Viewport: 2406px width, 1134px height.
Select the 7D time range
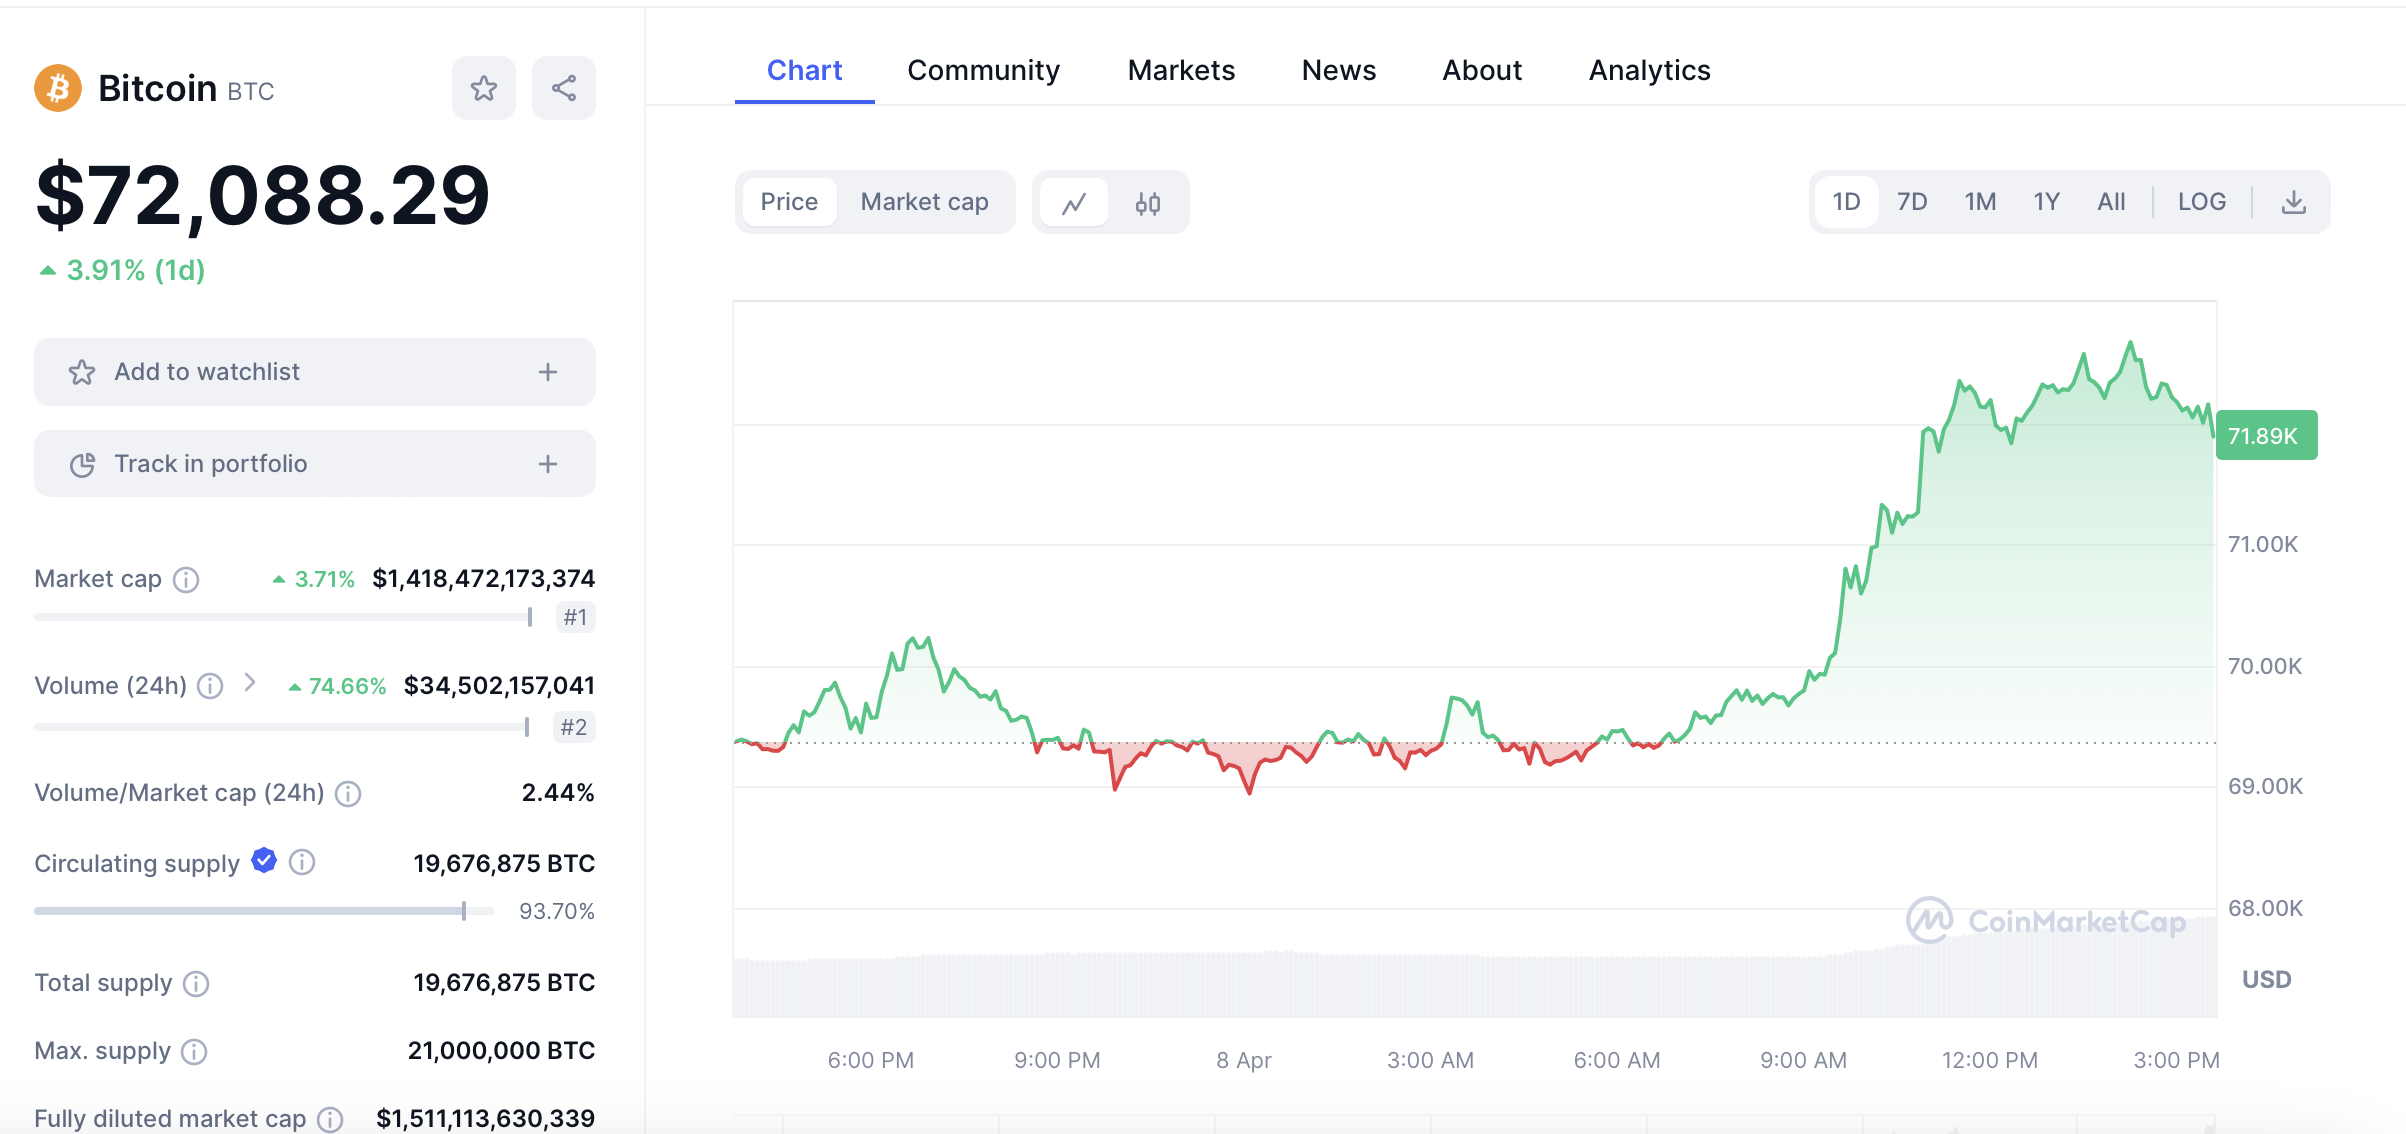pyautogui.click(x=1912, y=202)
